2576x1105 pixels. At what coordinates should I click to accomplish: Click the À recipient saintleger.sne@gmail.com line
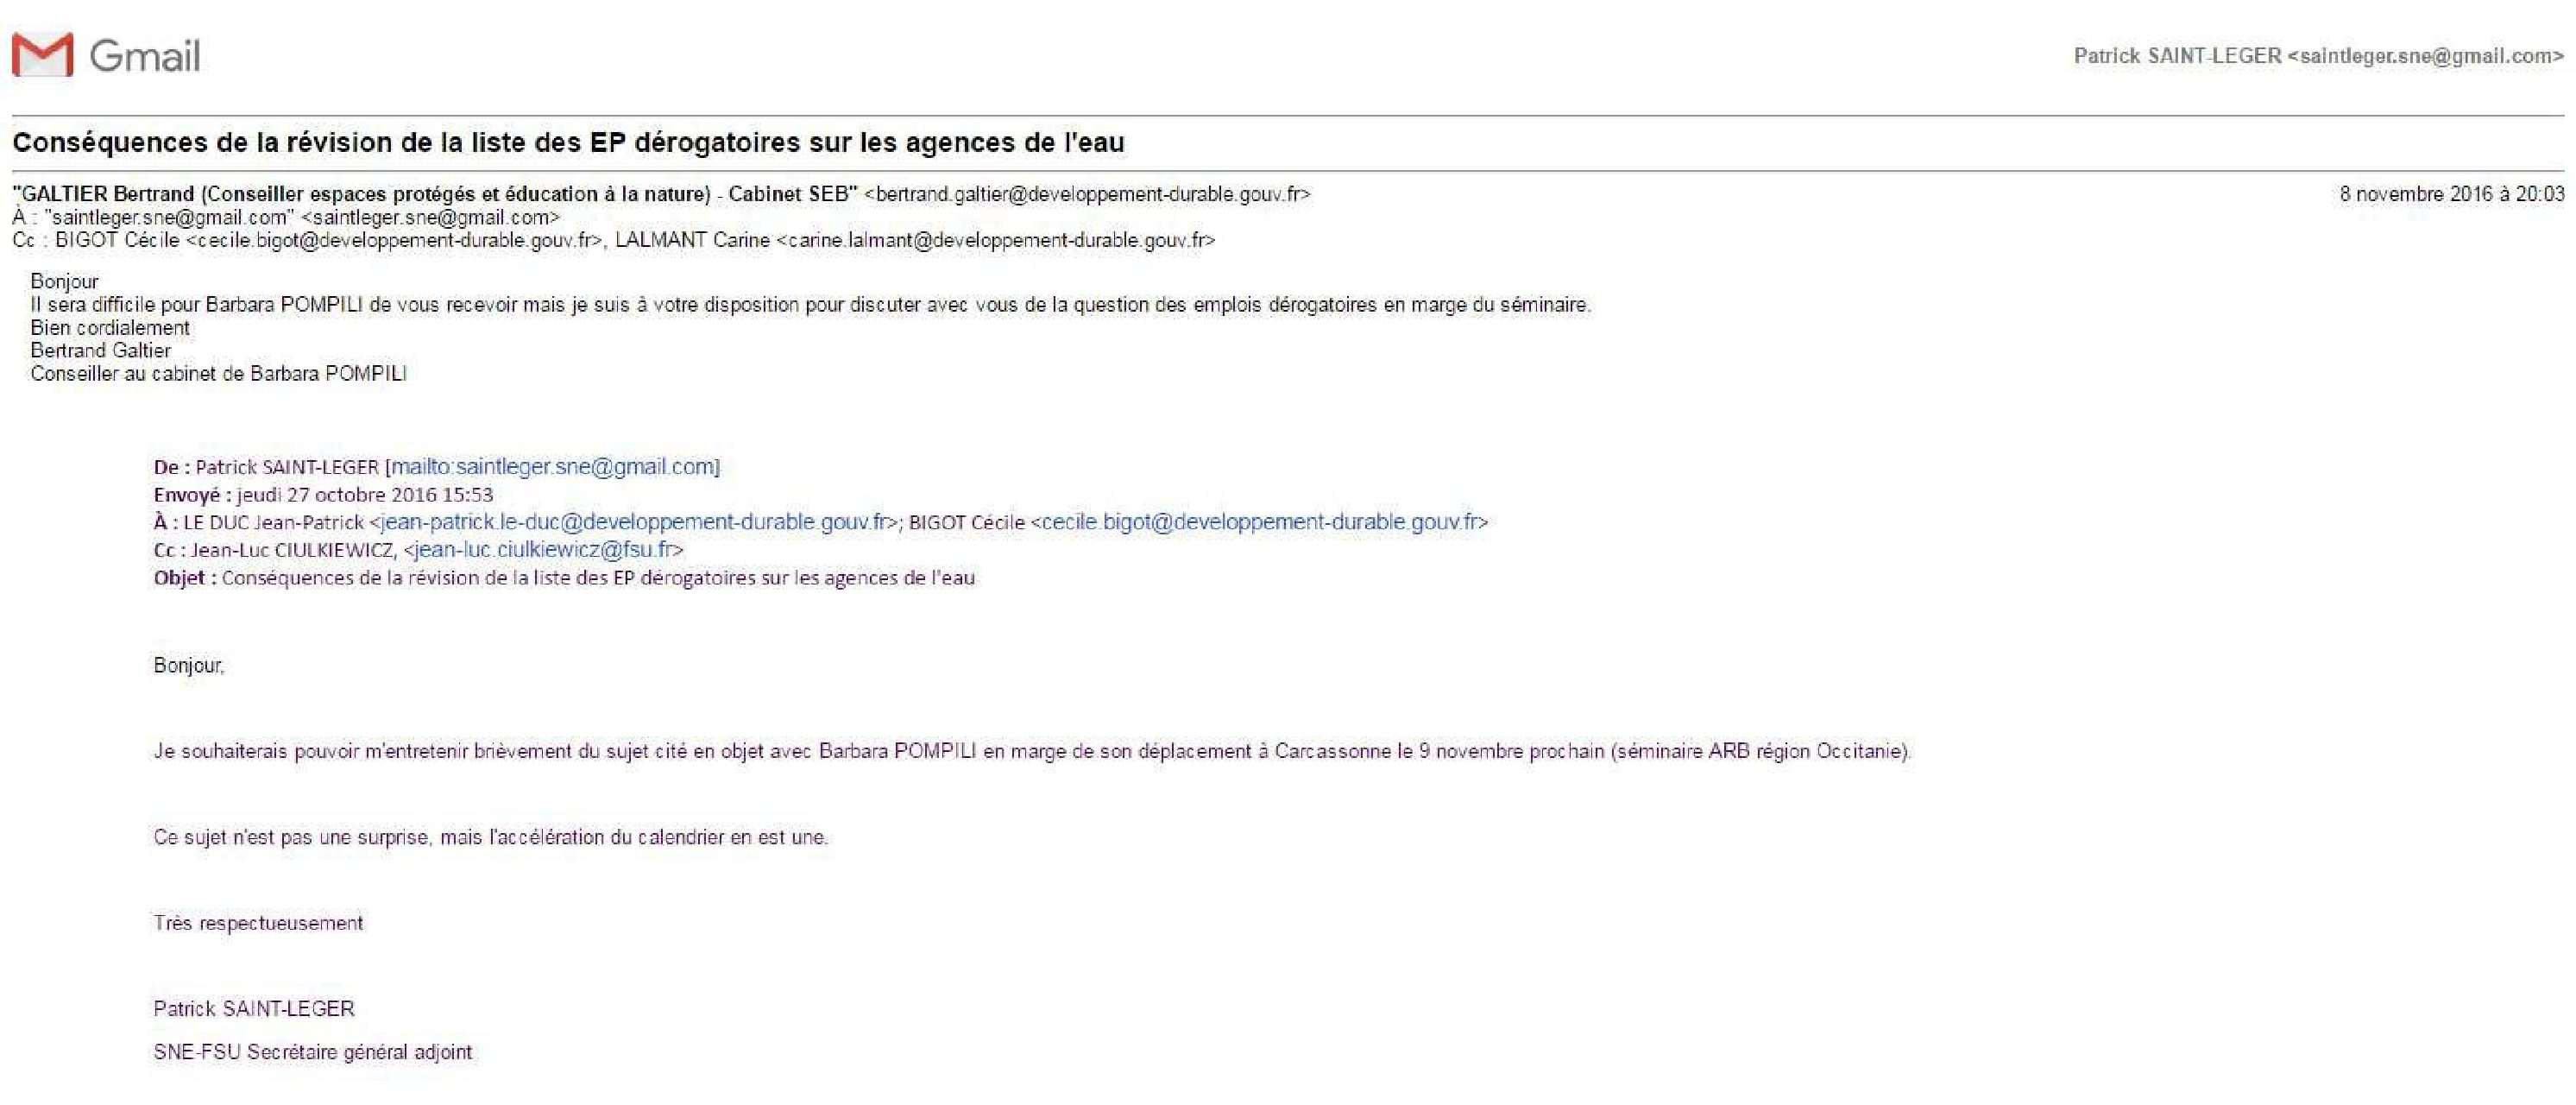tap(286, 217)
